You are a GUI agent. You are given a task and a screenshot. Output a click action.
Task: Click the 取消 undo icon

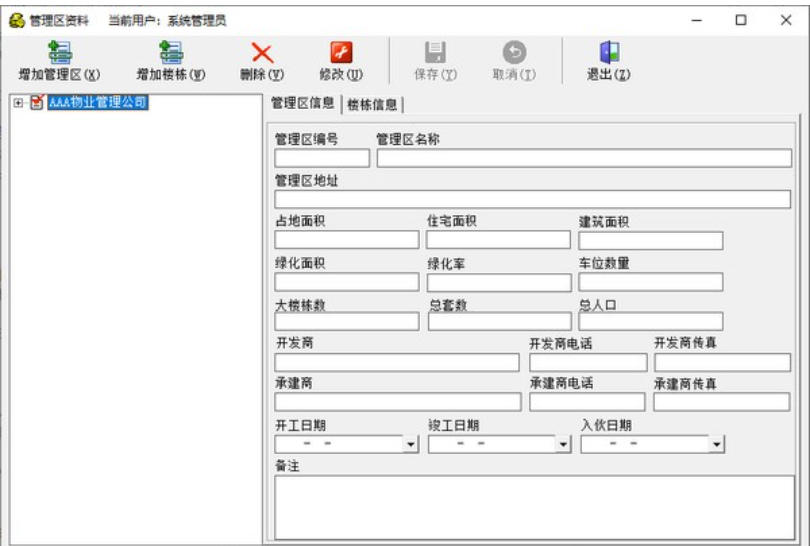[514, 53]
